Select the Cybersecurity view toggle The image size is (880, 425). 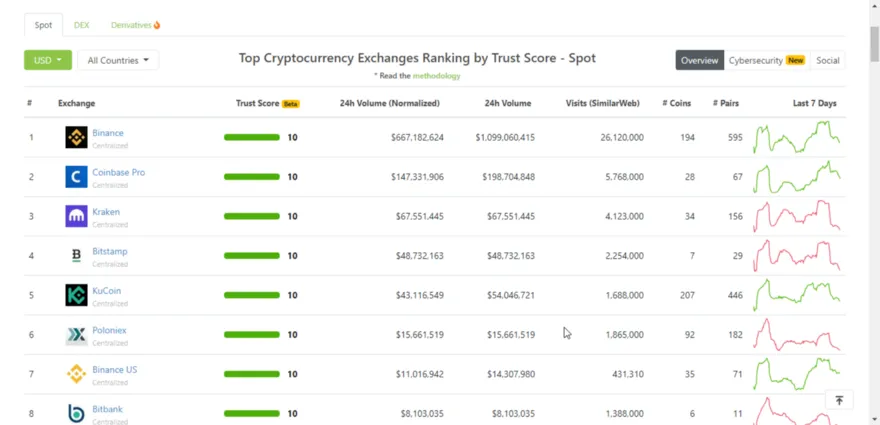[767, 60]
